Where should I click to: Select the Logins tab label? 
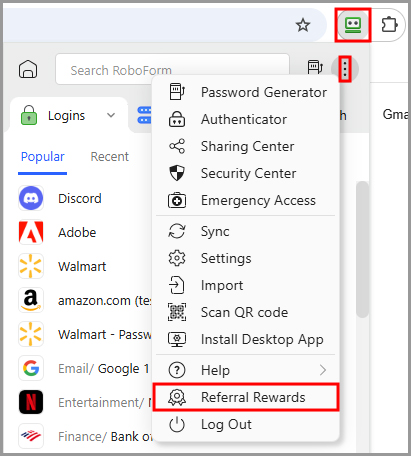pyautogui.click(x=66, y=116)
